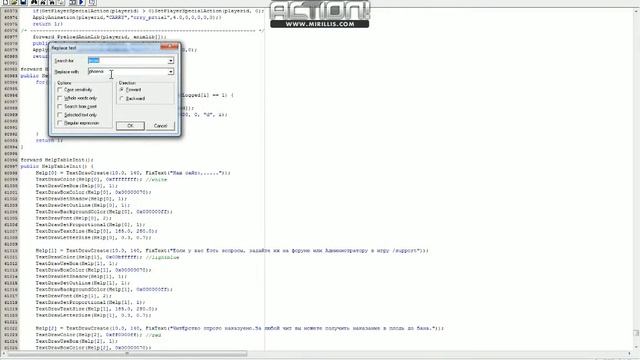Viewport: 640px width, 360px height.
Task: Select Backward search direction
Action: 122,98
